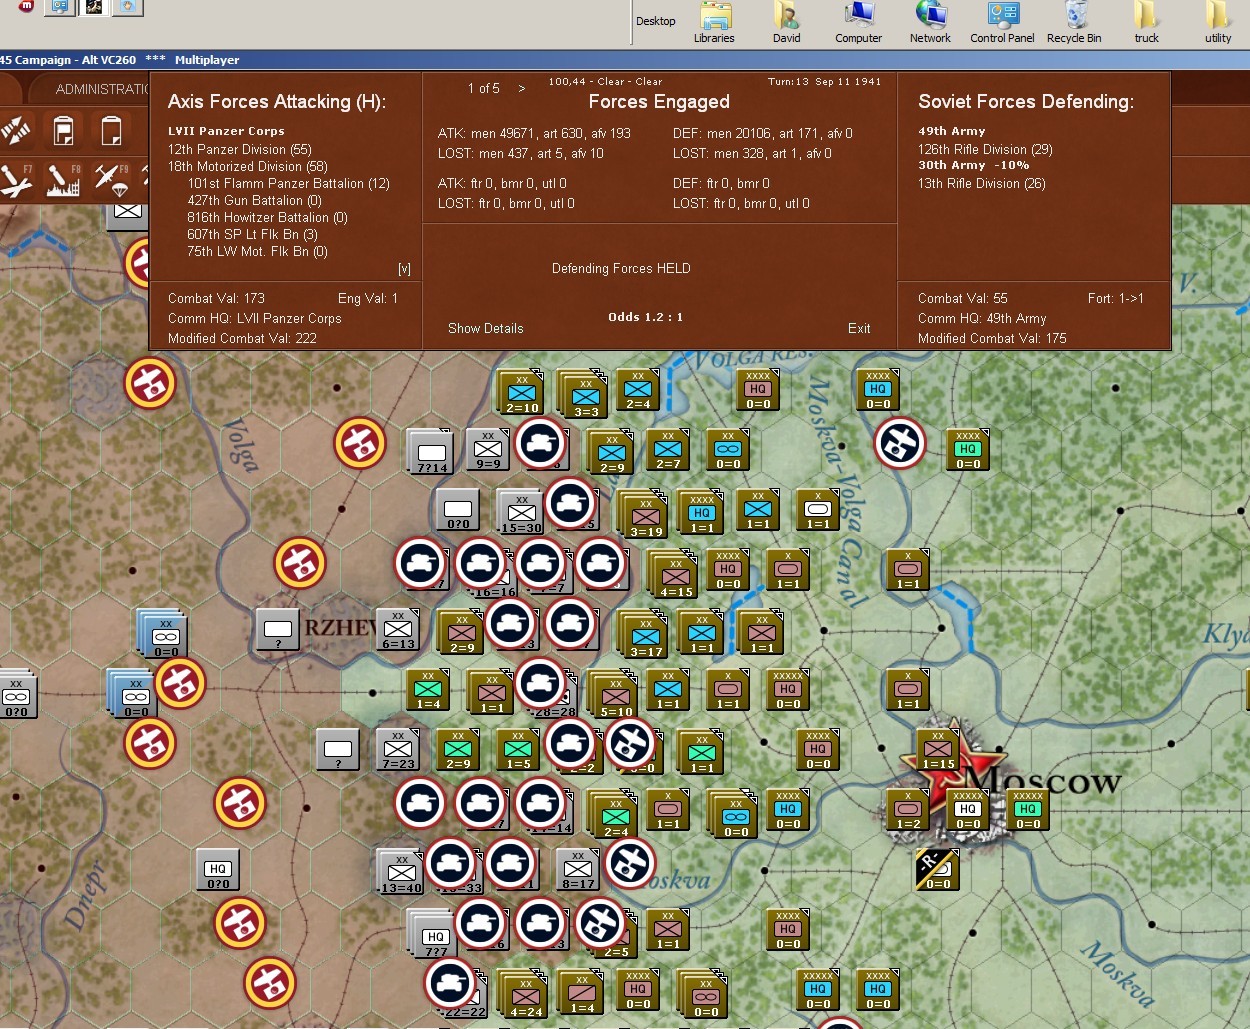Select the German infantry unit labeled 7=23

click(397, 749)
